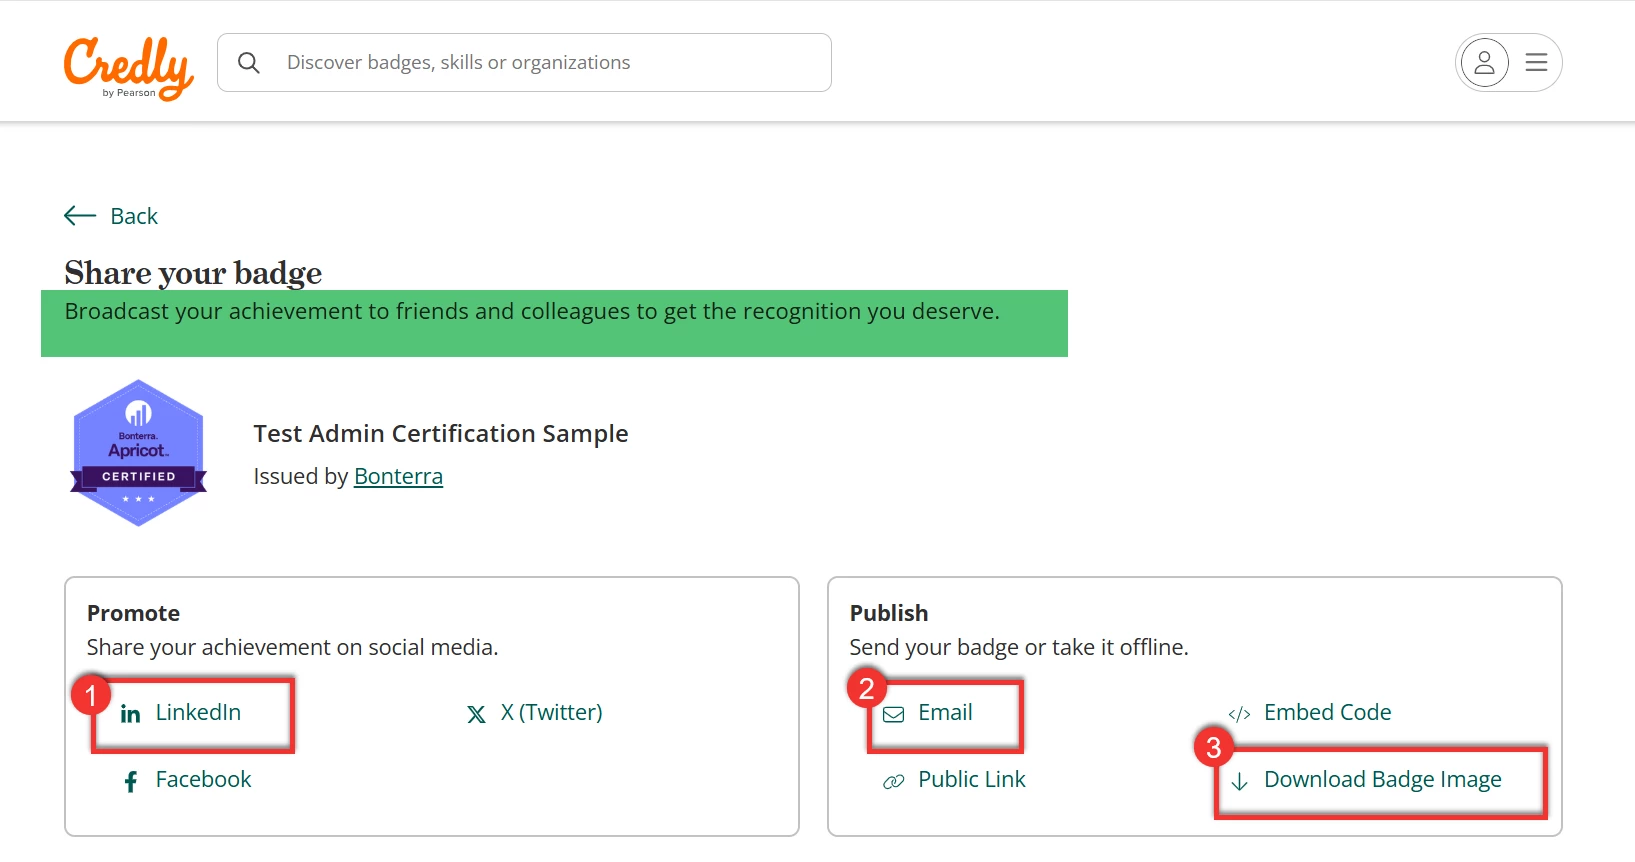Go back via the Back link

(134, 216)
